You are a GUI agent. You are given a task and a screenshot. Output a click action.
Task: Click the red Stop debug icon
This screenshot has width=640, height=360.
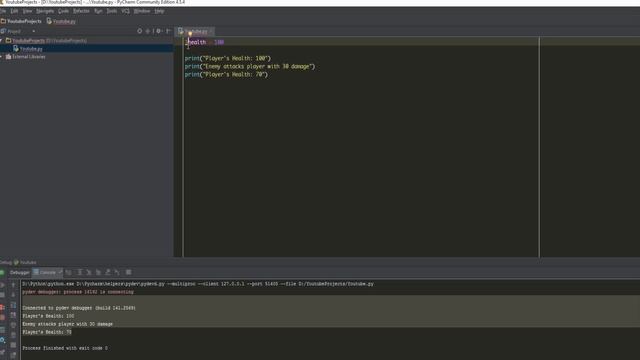click(2, 307)
